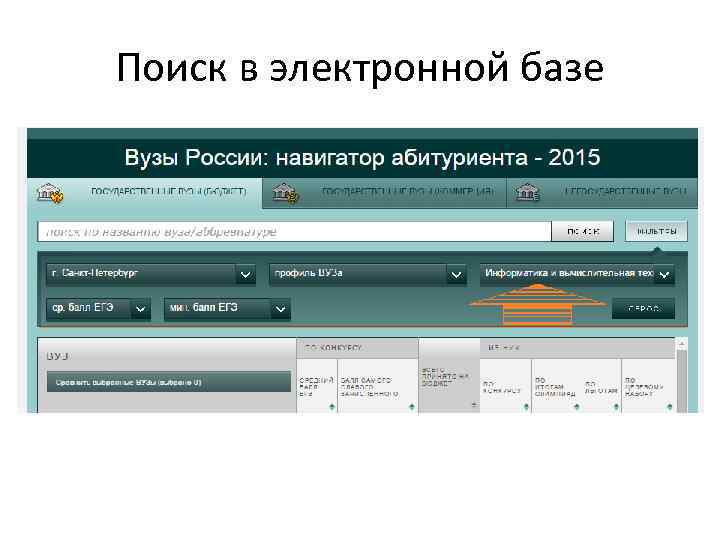Click the table scrollbar up arrow
720x540 pixels.
(x=682, y=344)
